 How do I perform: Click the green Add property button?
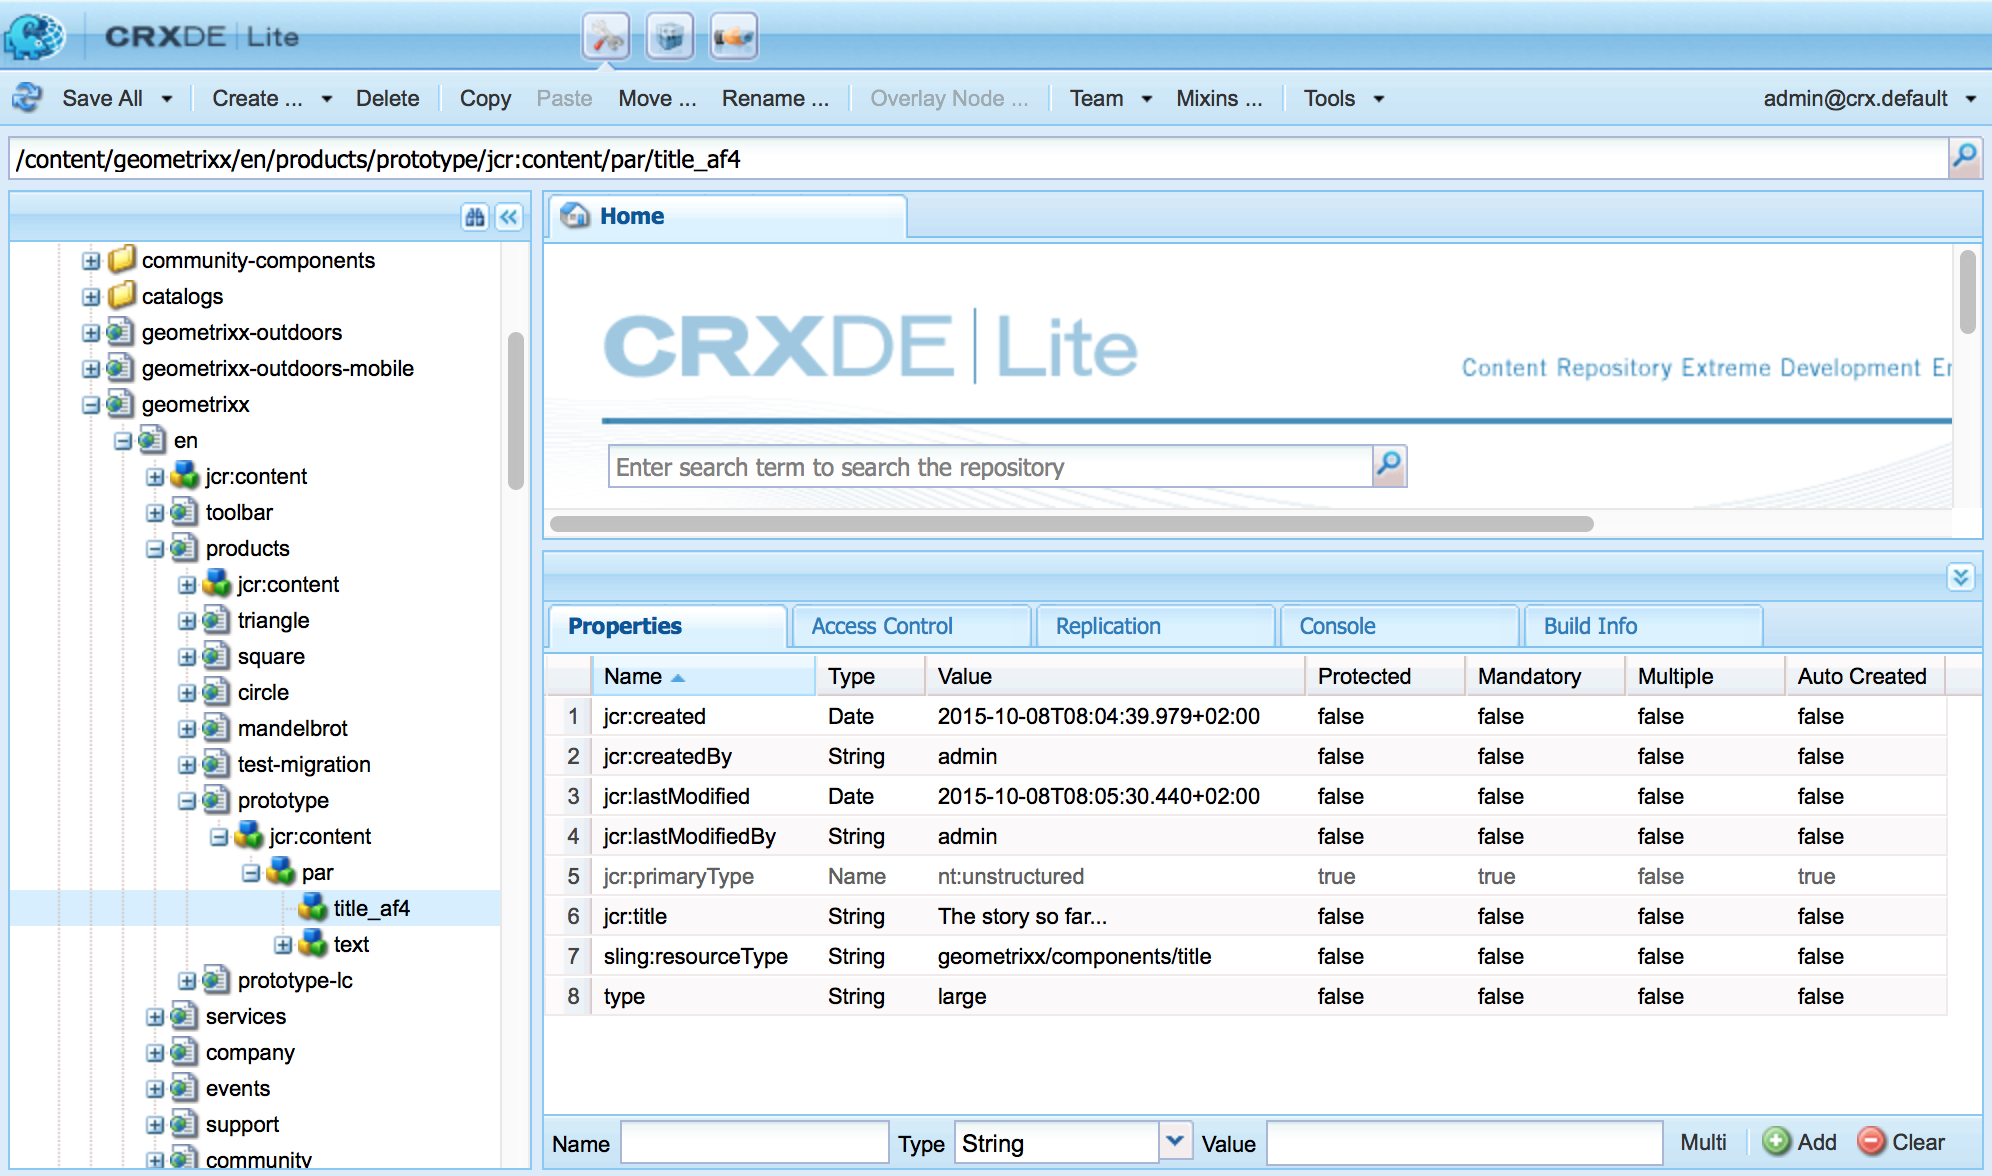1800,1142
